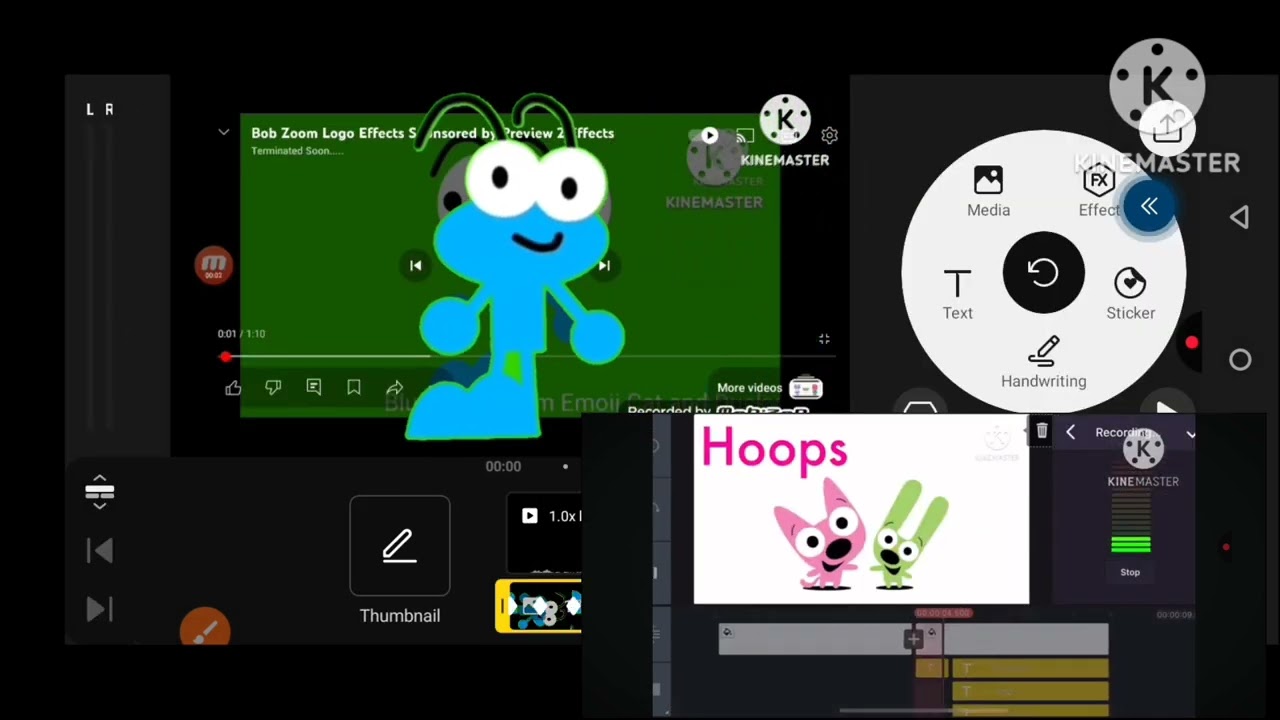The width and height of the screenshot is (1280, 720).
Task: Click the red record dot beside the radial menu
Action: 1191,343
